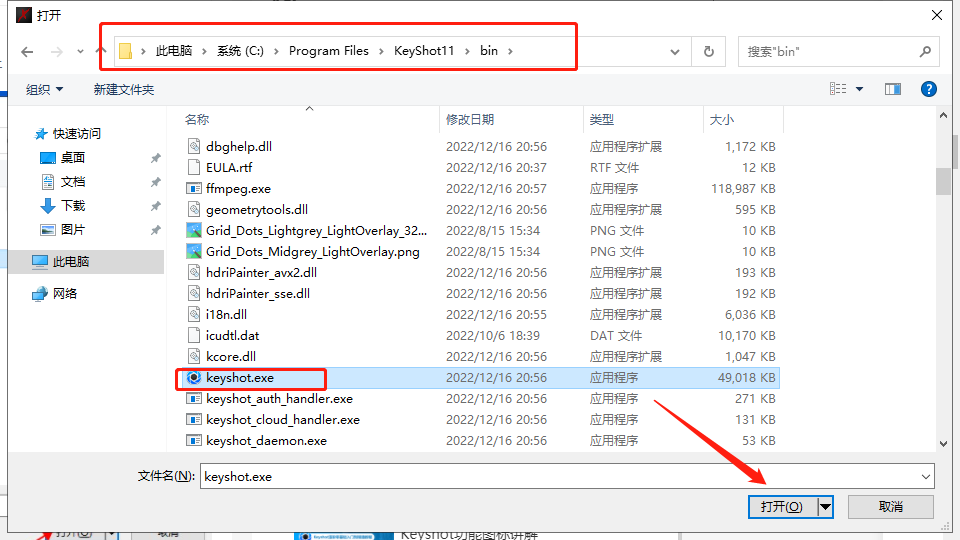
Task: Click the pin icon beside 下载
Action: tap(156, 206)
